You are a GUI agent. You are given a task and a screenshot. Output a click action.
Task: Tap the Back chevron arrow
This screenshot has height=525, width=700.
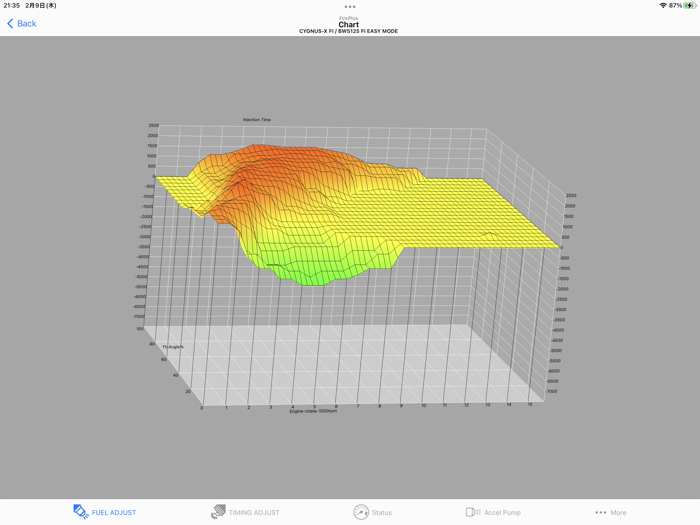click(x=10, y=24)
